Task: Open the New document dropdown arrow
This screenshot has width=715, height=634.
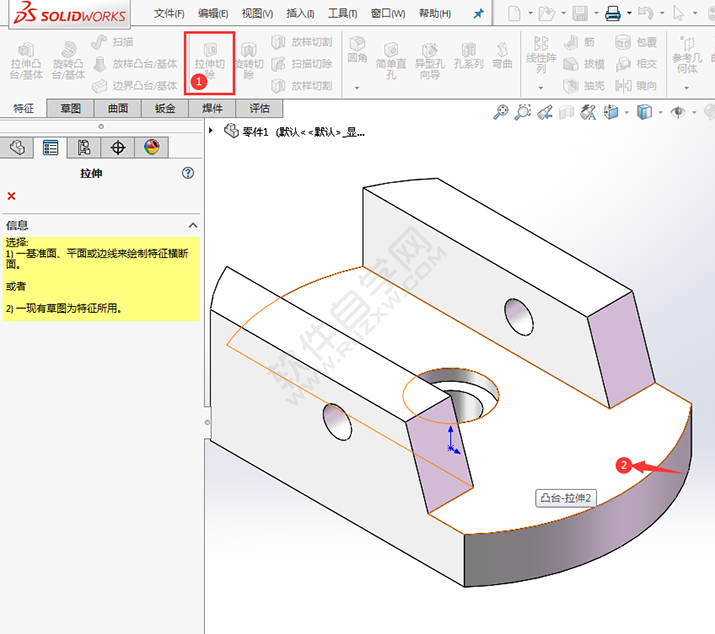Action: click(530, 13)
